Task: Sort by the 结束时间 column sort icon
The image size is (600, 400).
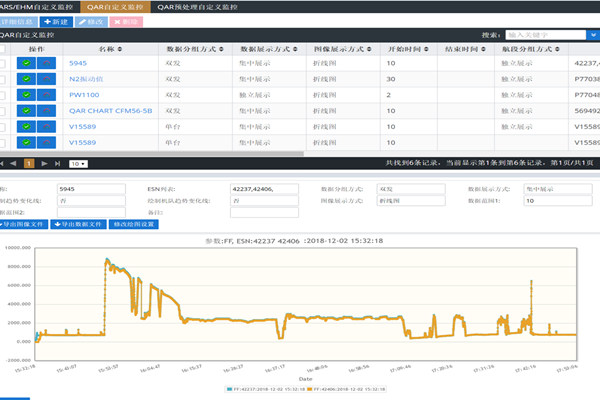Action: click(483, 49)
